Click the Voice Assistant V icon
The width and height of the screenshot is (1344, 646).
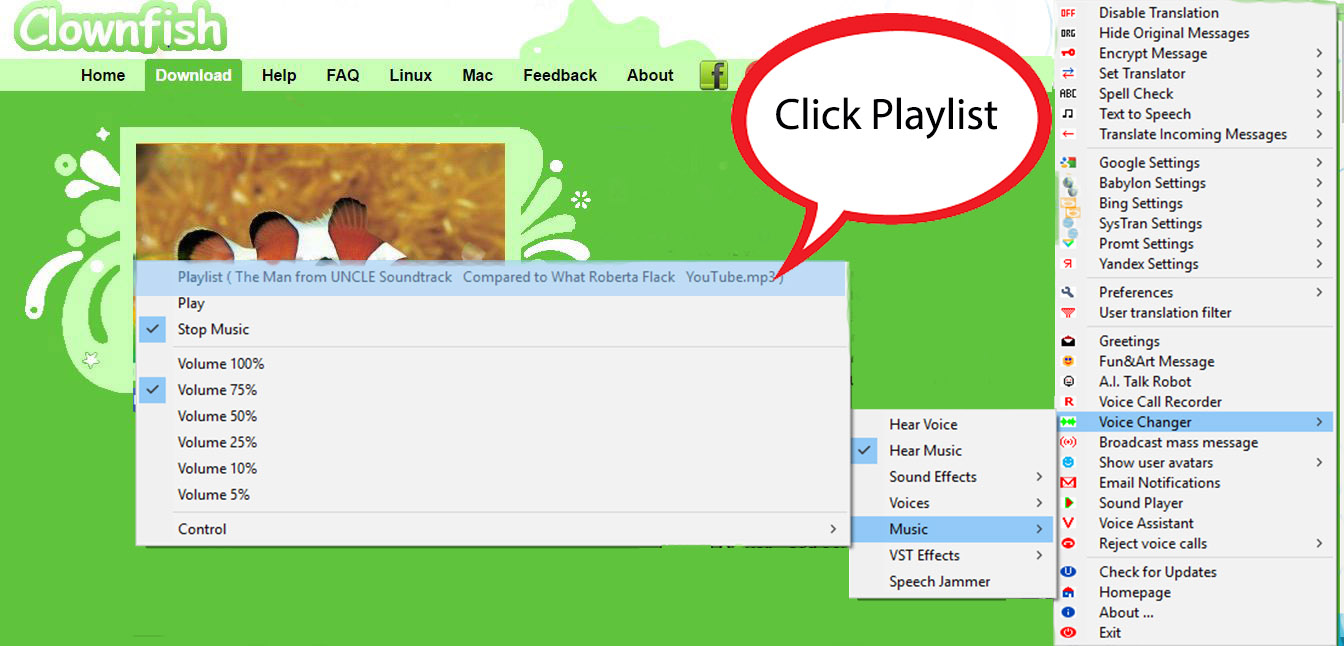point(1068,523)
